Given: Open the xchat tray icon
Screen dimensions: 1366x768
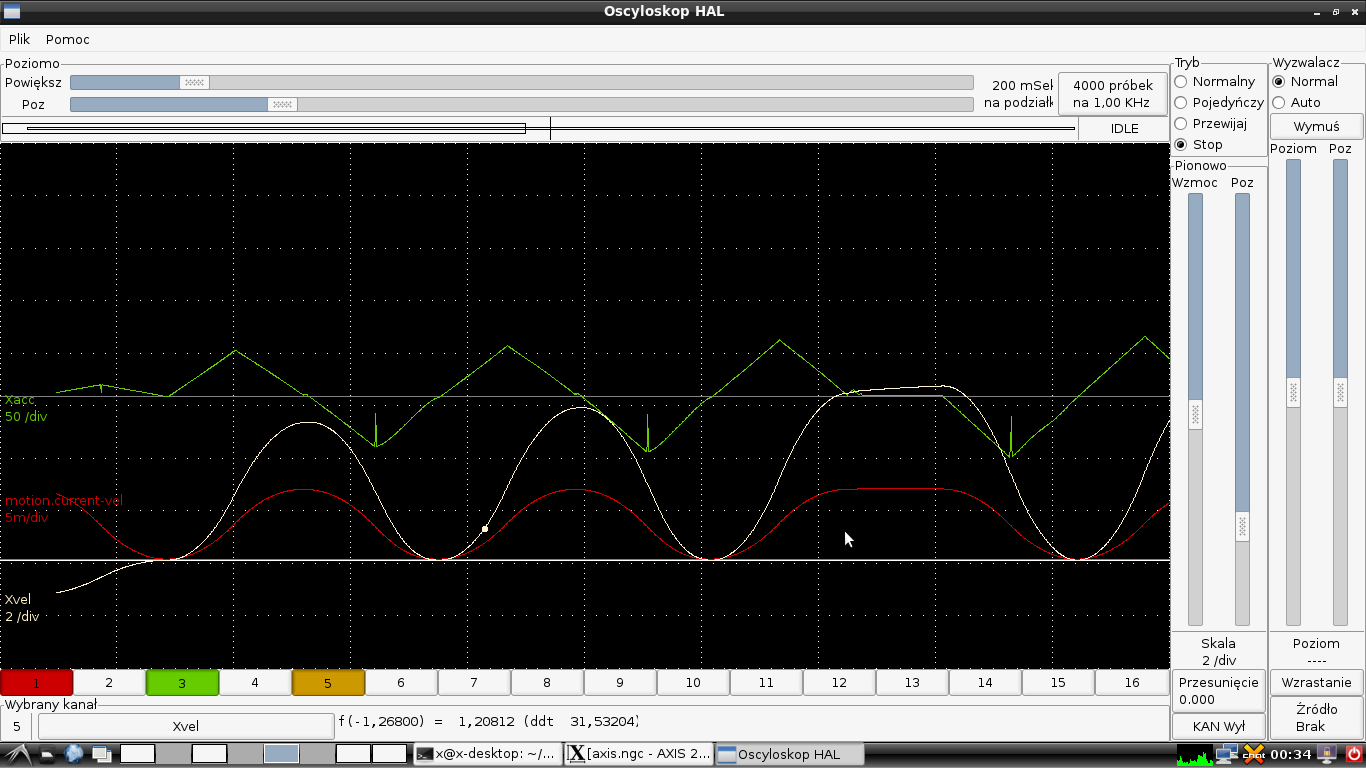Looking at the screenshot, I should (1254, 754).
